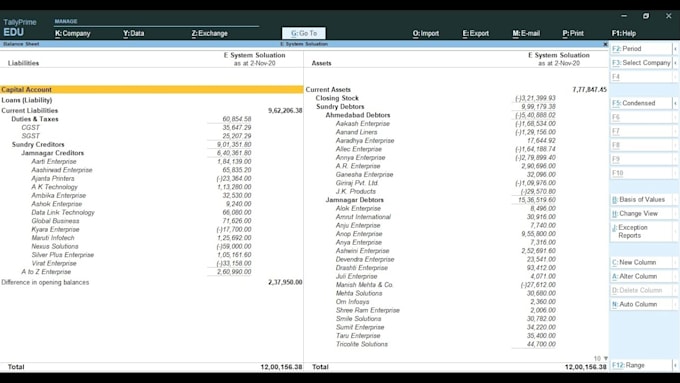Screen dimensions: 680x383
Task: Select Current Liabilities group
Action: pos(29,111)
